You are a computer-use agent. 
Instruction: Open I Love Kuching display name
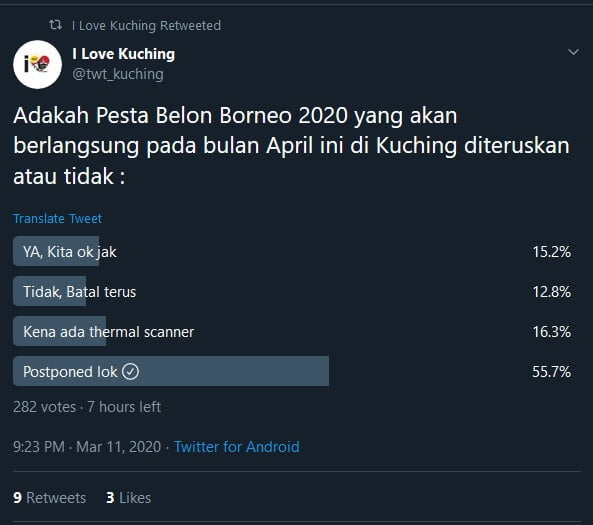click(x=124, y=54)
